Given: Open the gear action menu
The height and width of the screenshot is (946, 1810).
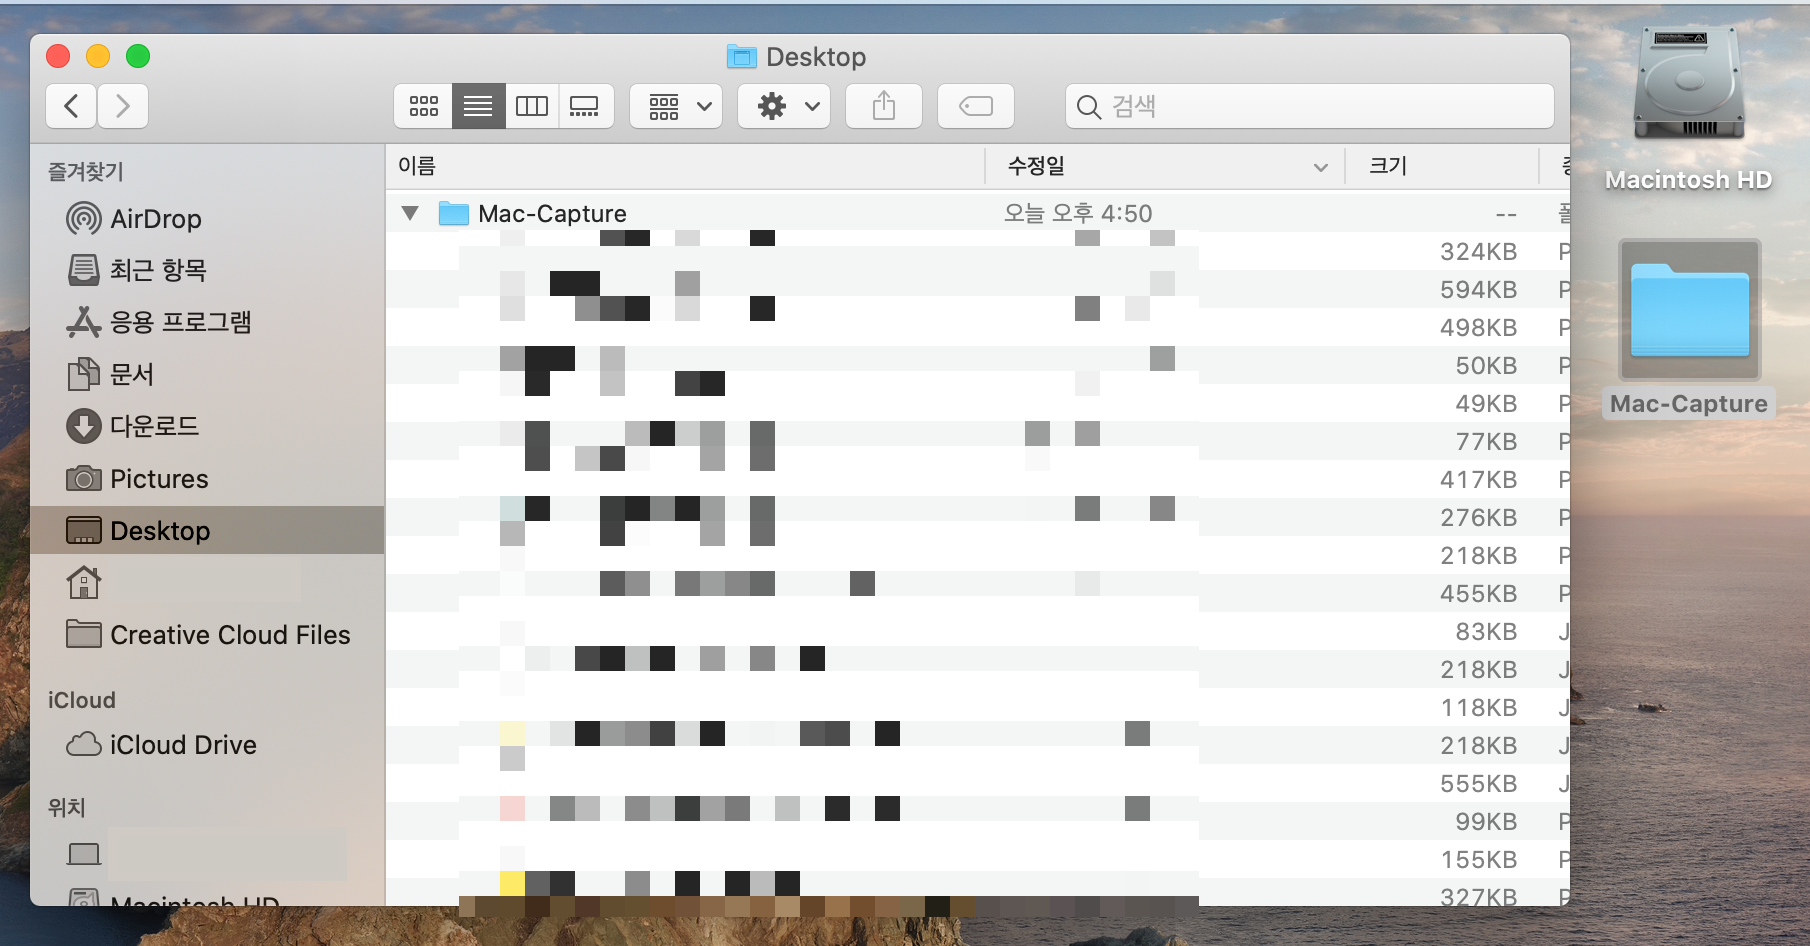Looking at the screenshot, I should 784,106.
